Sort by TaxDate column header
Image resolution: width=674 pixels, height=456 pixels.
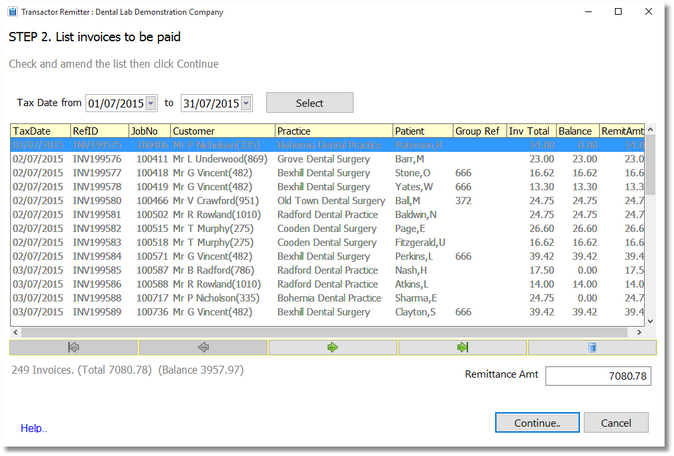[x=40, y=131]
